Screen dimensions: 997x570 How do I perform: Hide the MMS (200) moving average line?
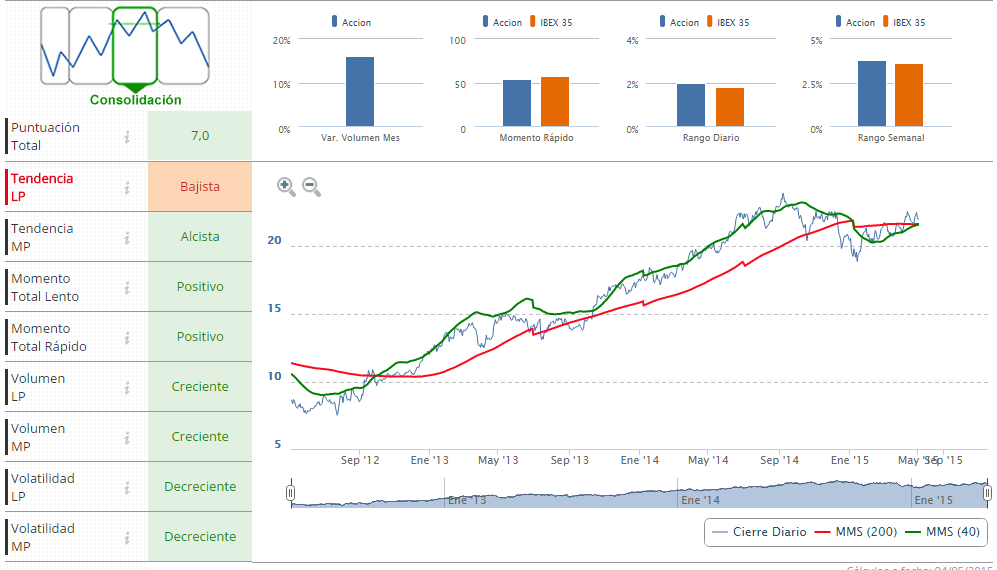(x=853, y=532)
